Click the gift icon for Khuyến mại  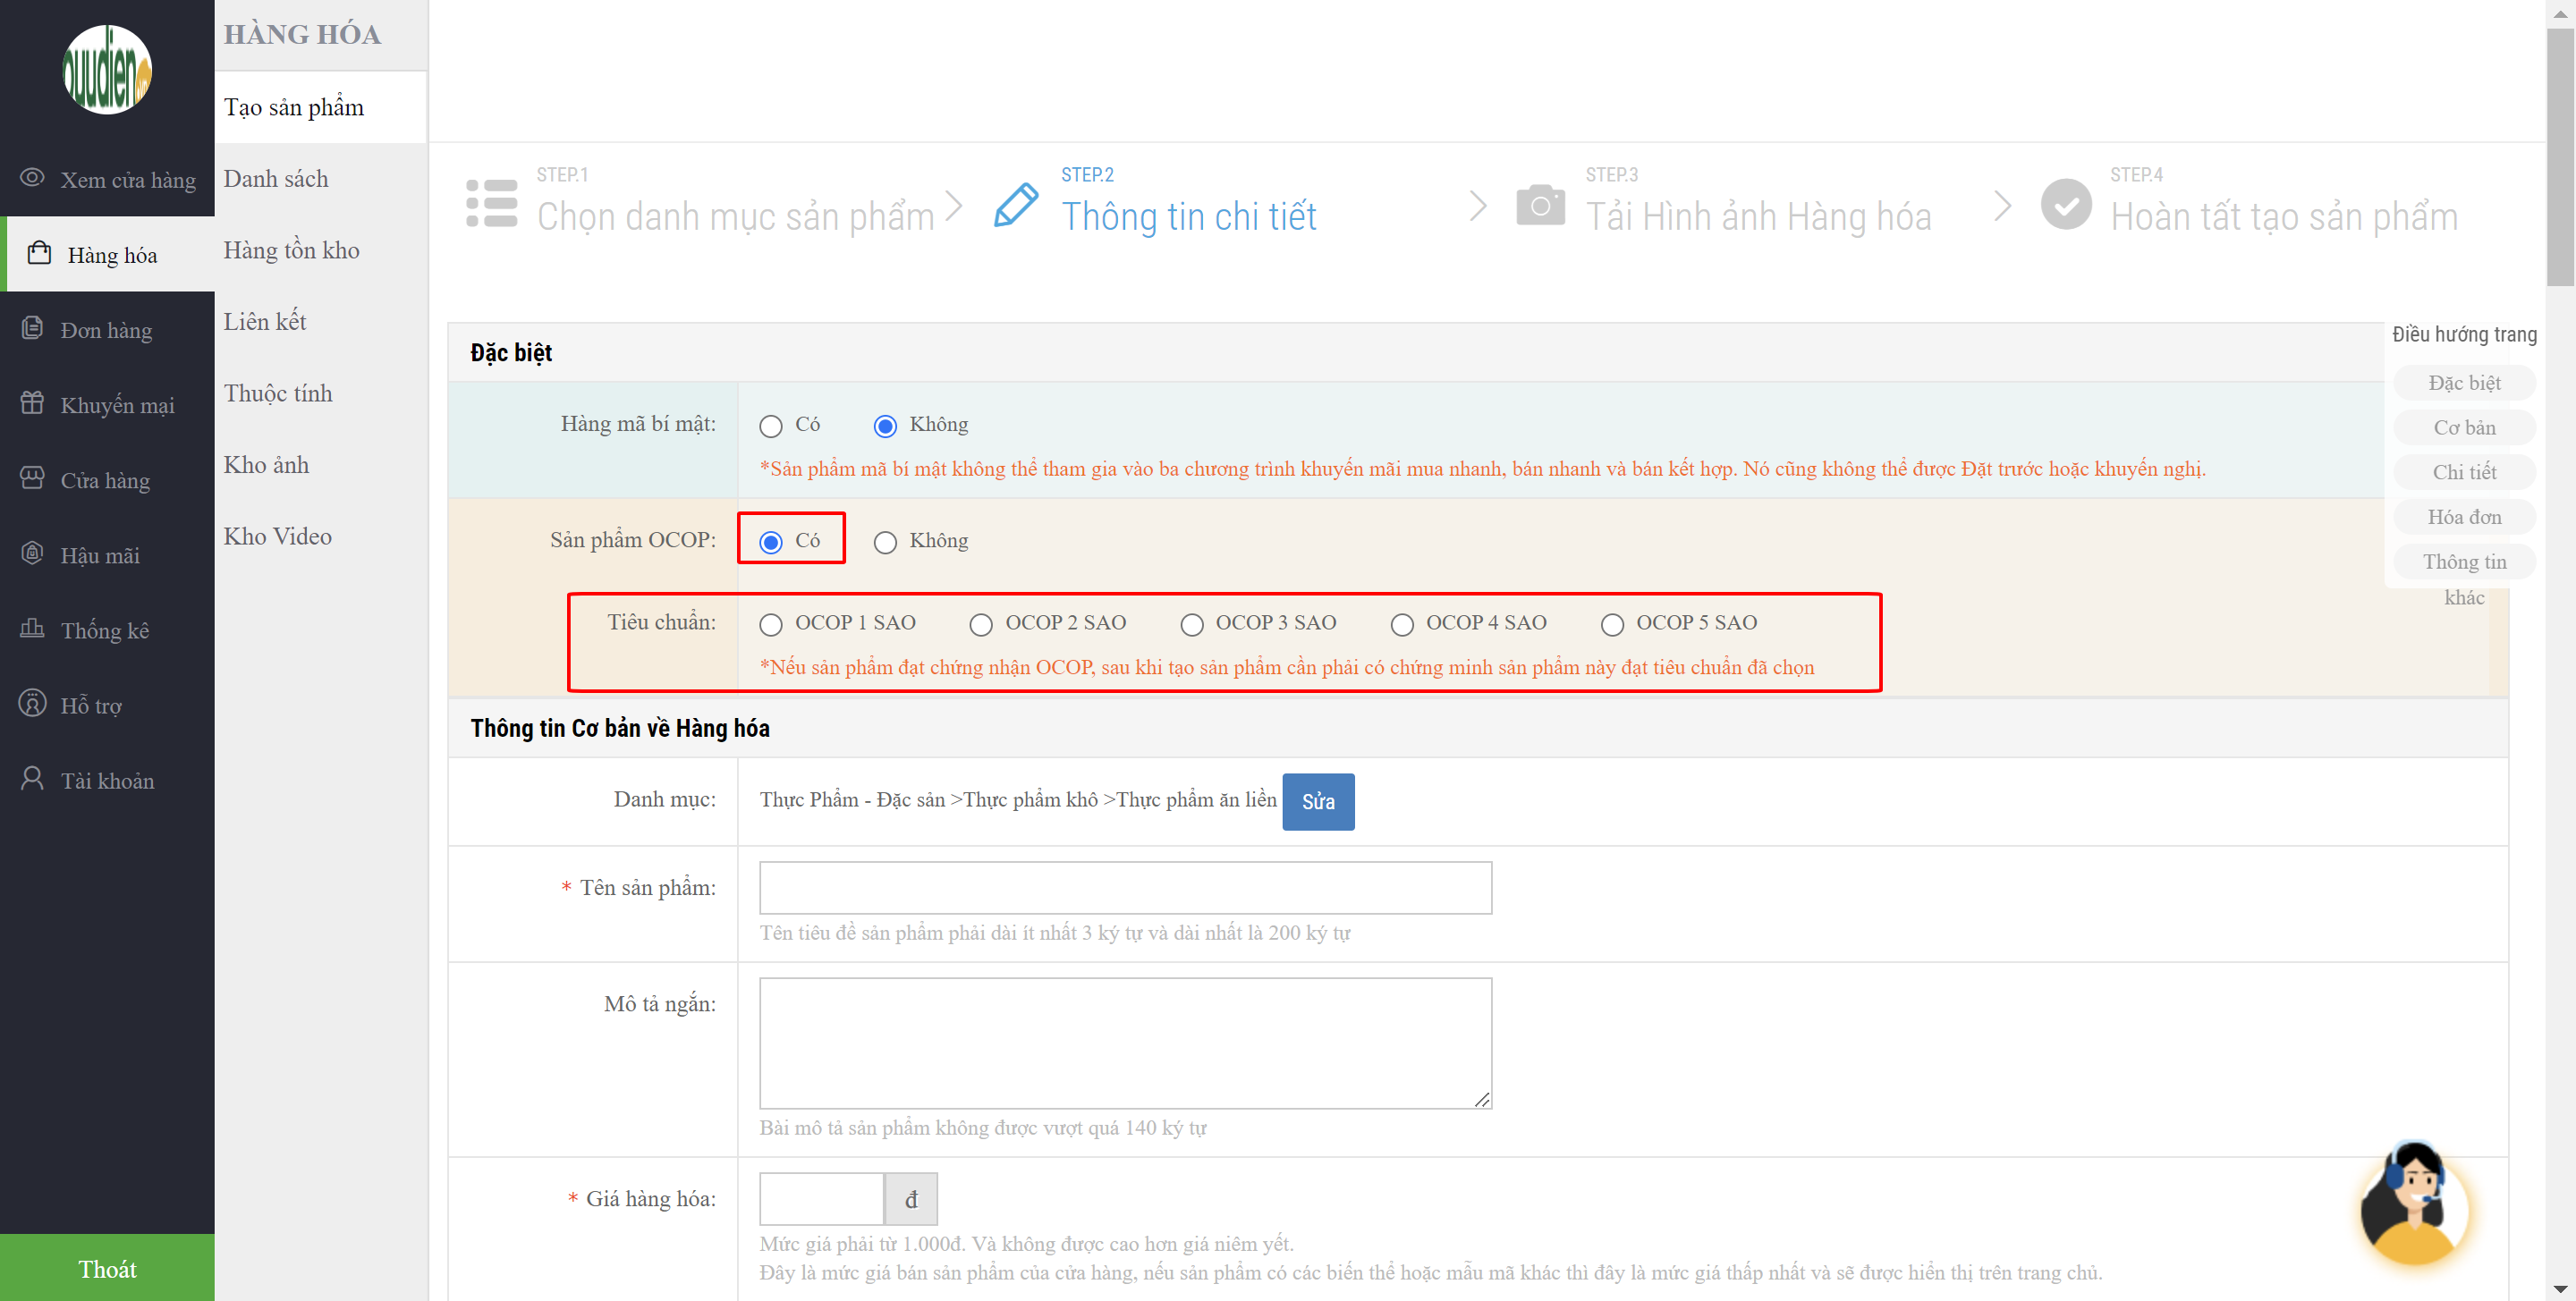coord(32,403)
